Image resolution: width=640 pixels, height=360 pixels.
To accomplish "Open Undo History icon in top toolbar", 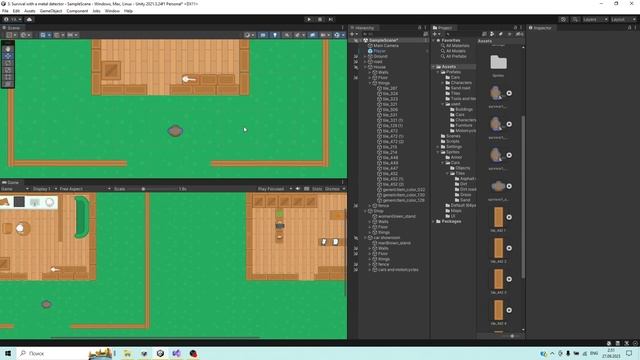I will [563, 19].
